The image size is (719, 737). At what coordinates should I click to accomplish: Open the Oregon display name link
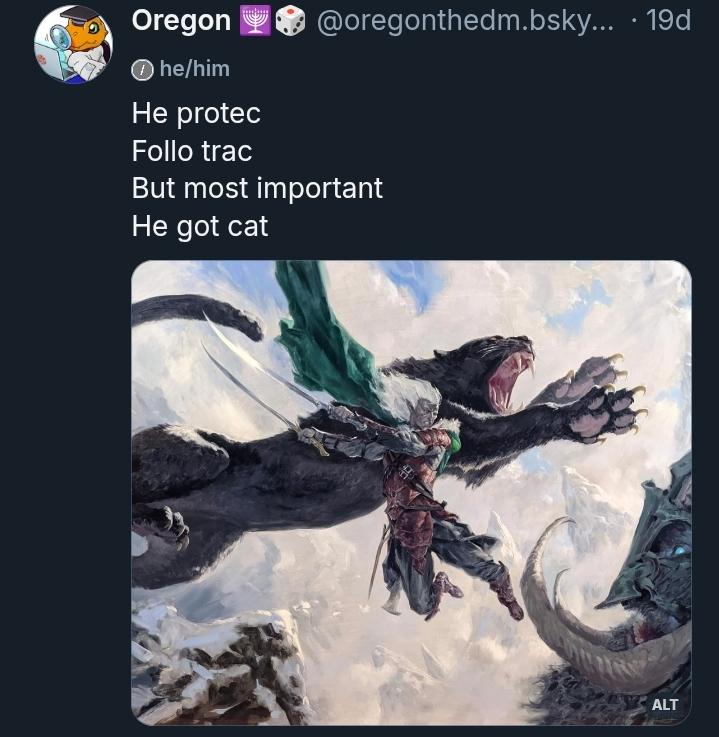click(181, 20)
